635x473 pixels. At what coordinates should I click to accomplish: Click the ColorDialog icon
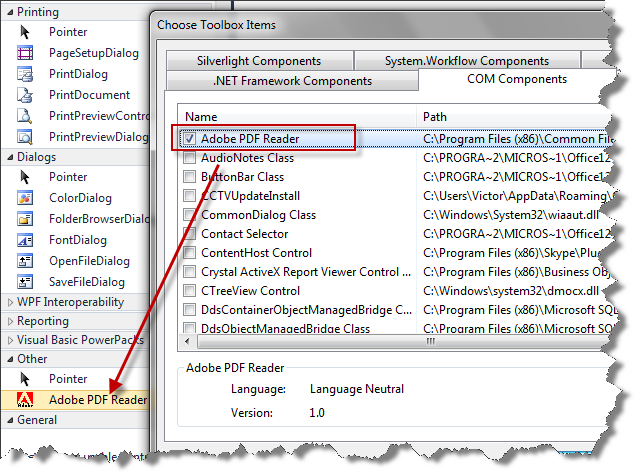[x=25, y=198]
